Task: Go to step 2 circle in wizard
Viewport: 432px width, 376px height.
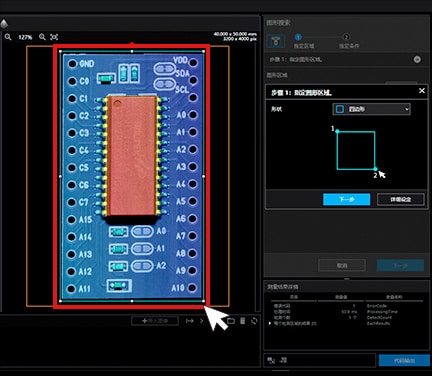Action: click(x=346, y=37)
